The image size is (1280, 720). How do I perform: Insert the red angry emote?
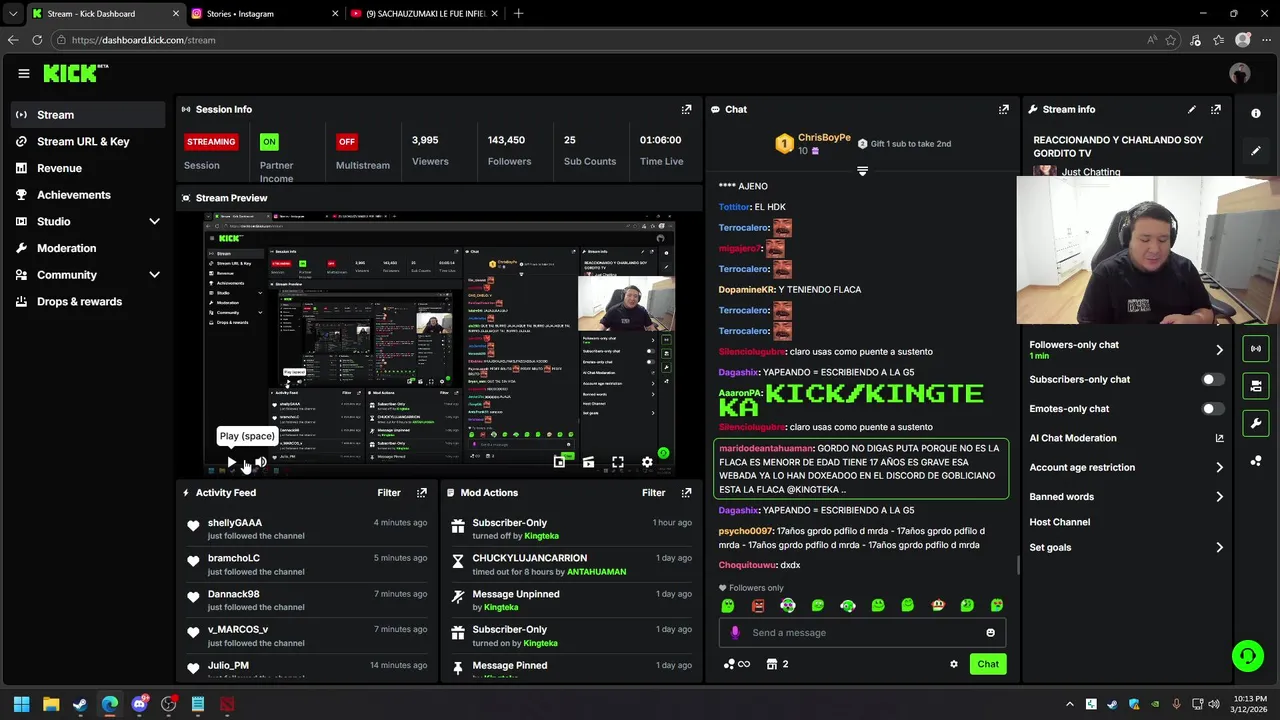758,605
